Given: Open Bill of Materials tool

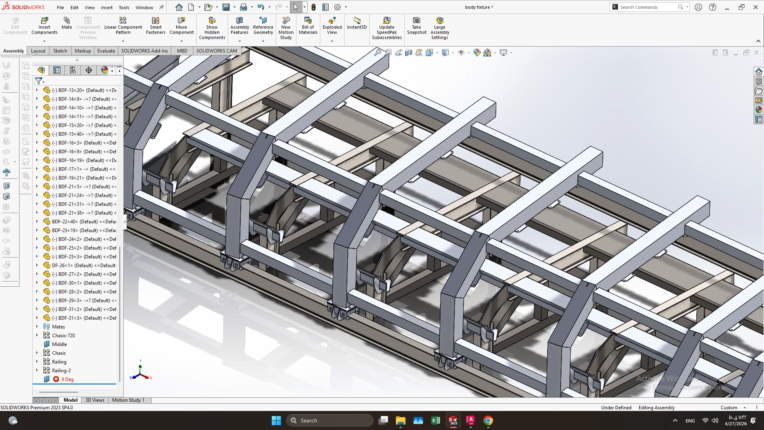Looking at the screenshot, I should [x=308, y=26].
